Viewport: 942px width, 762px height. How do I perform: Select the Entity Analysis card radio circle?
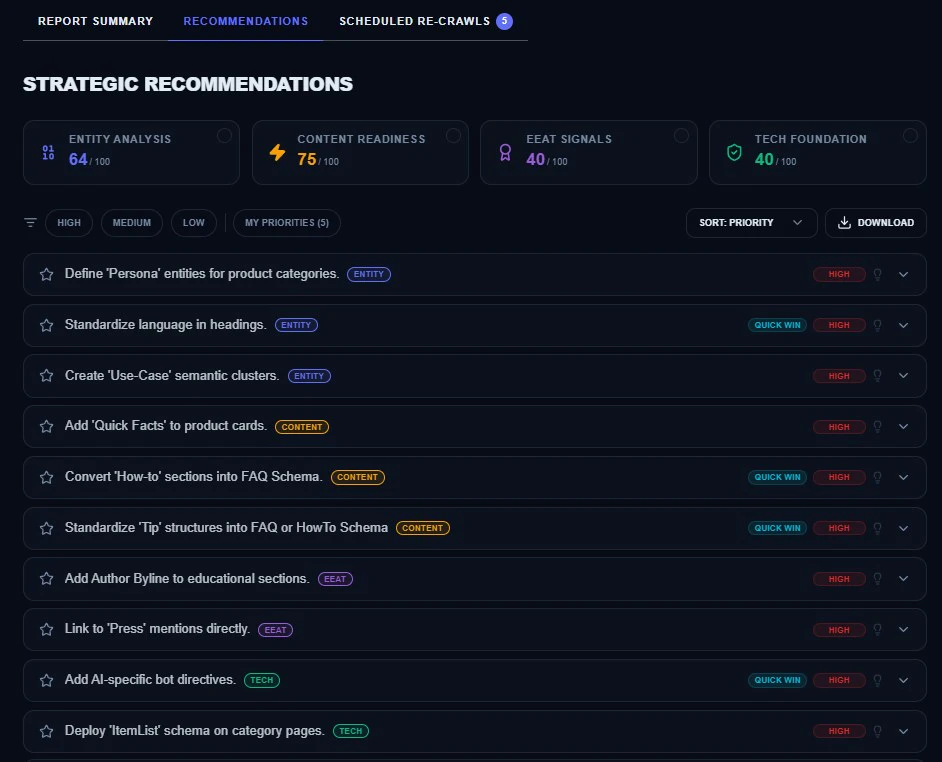point(224,136)
